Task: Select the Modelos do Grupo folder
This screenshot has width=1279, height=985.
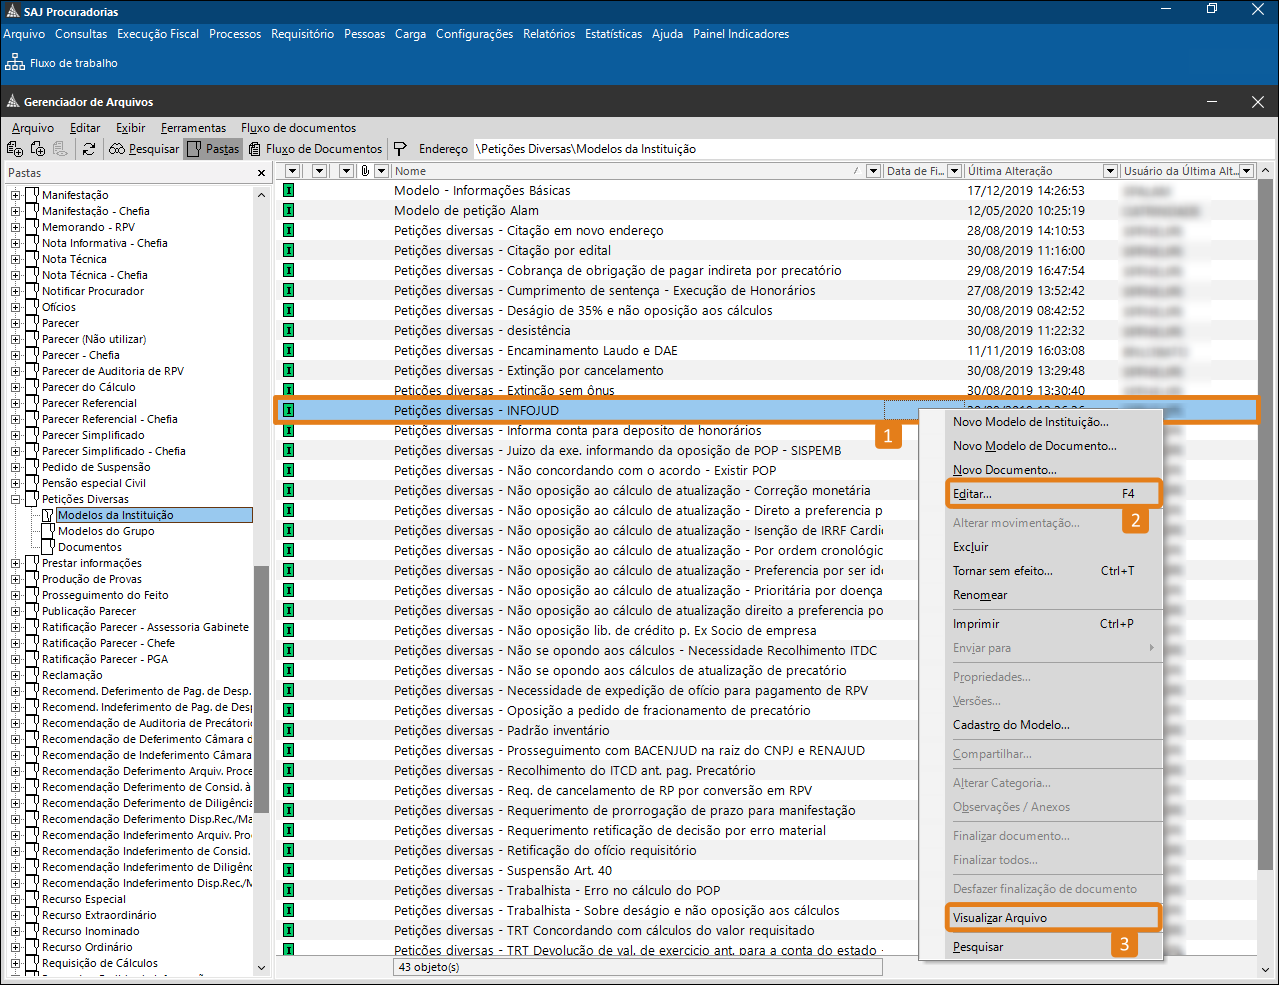Action: [x=106, y=531]
